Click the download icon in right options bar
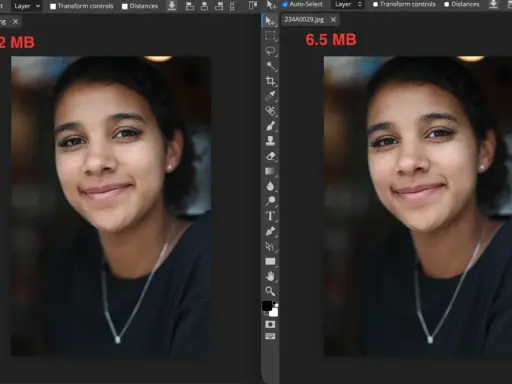The width and height of the screenshot is (512, 384). 494,4
